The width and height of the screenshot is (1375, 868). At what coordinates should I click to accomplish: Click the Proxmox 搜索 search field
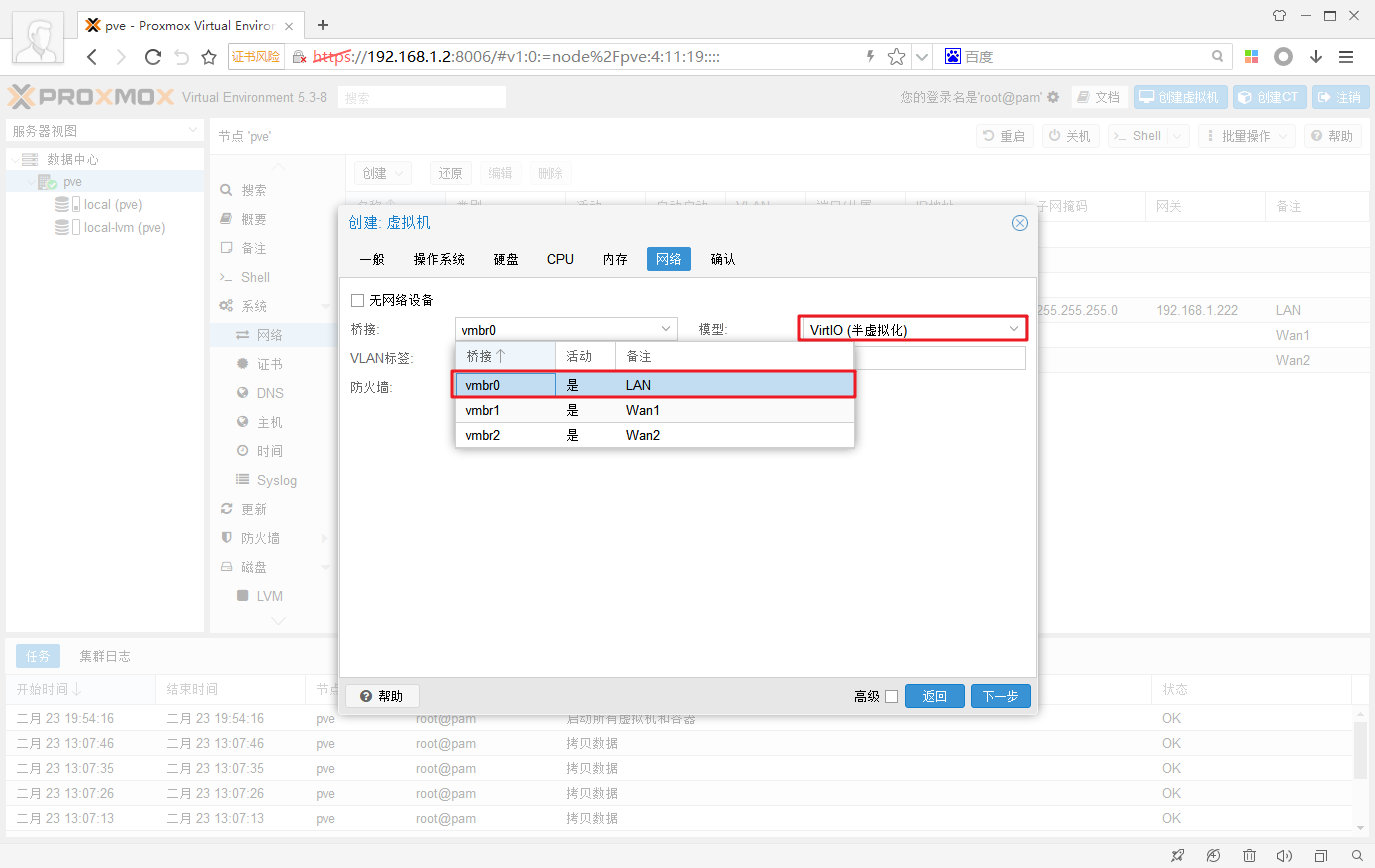pos(422,97)
